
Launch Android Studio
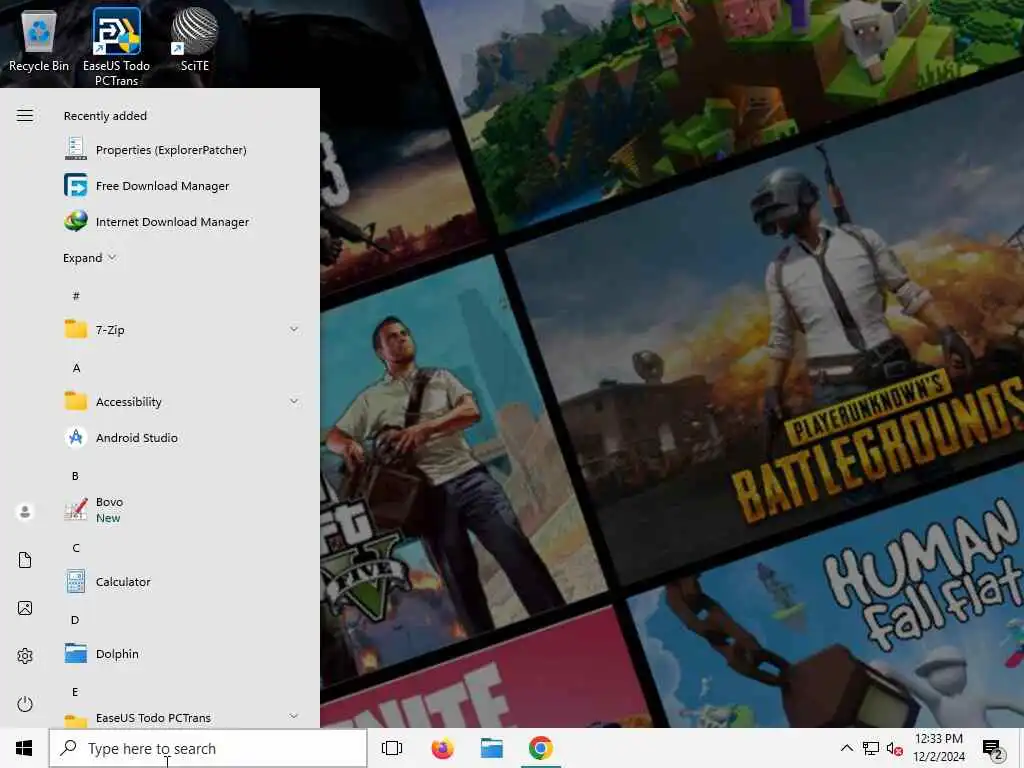click(183, 438)
